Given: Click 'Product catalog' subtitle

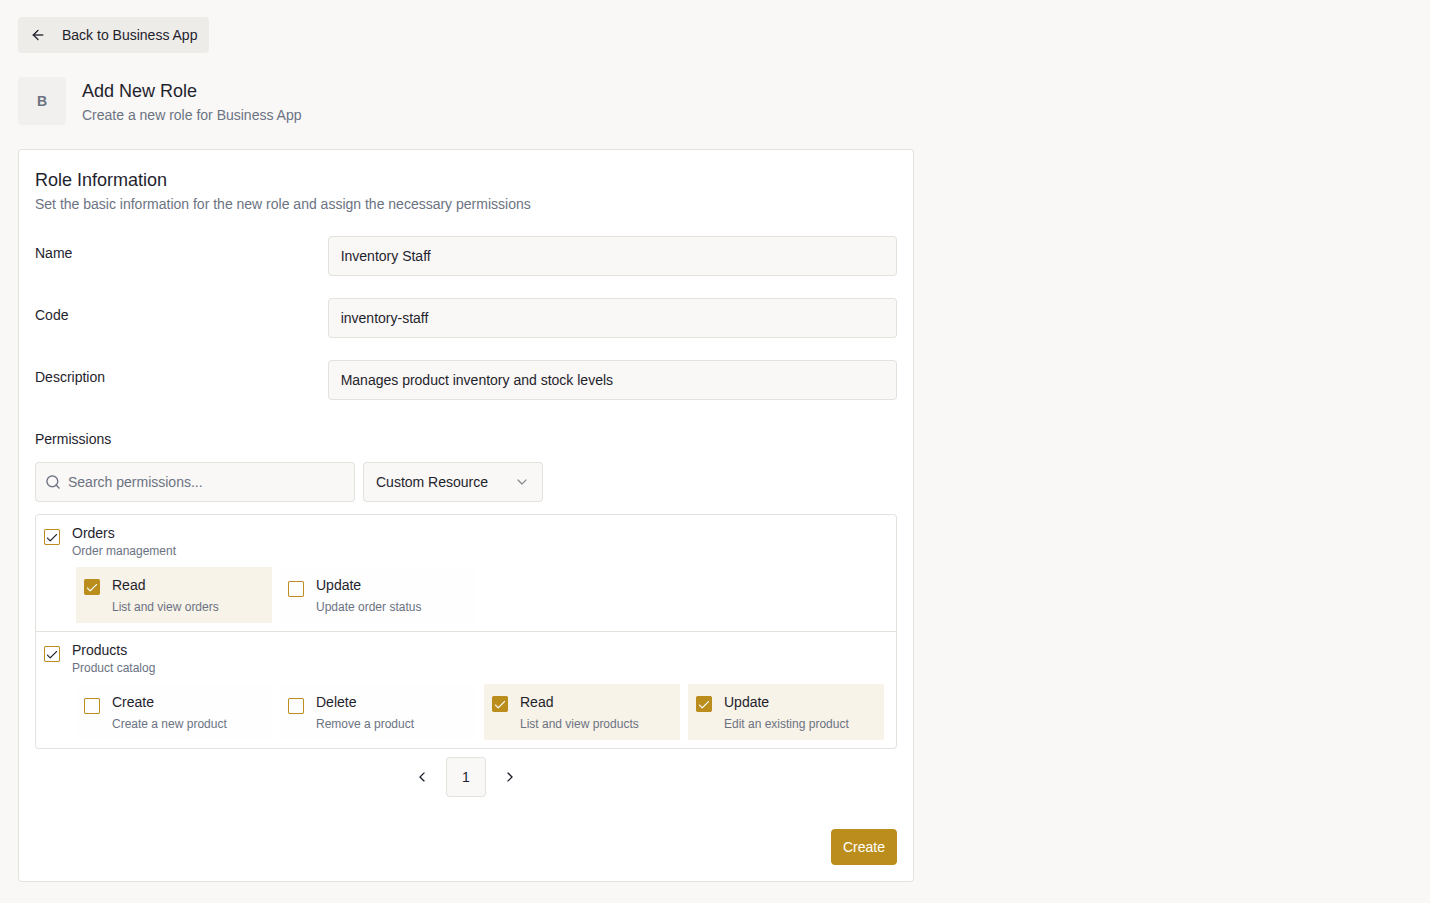Looking at the screenshot, I should click(x=114, y=668).
